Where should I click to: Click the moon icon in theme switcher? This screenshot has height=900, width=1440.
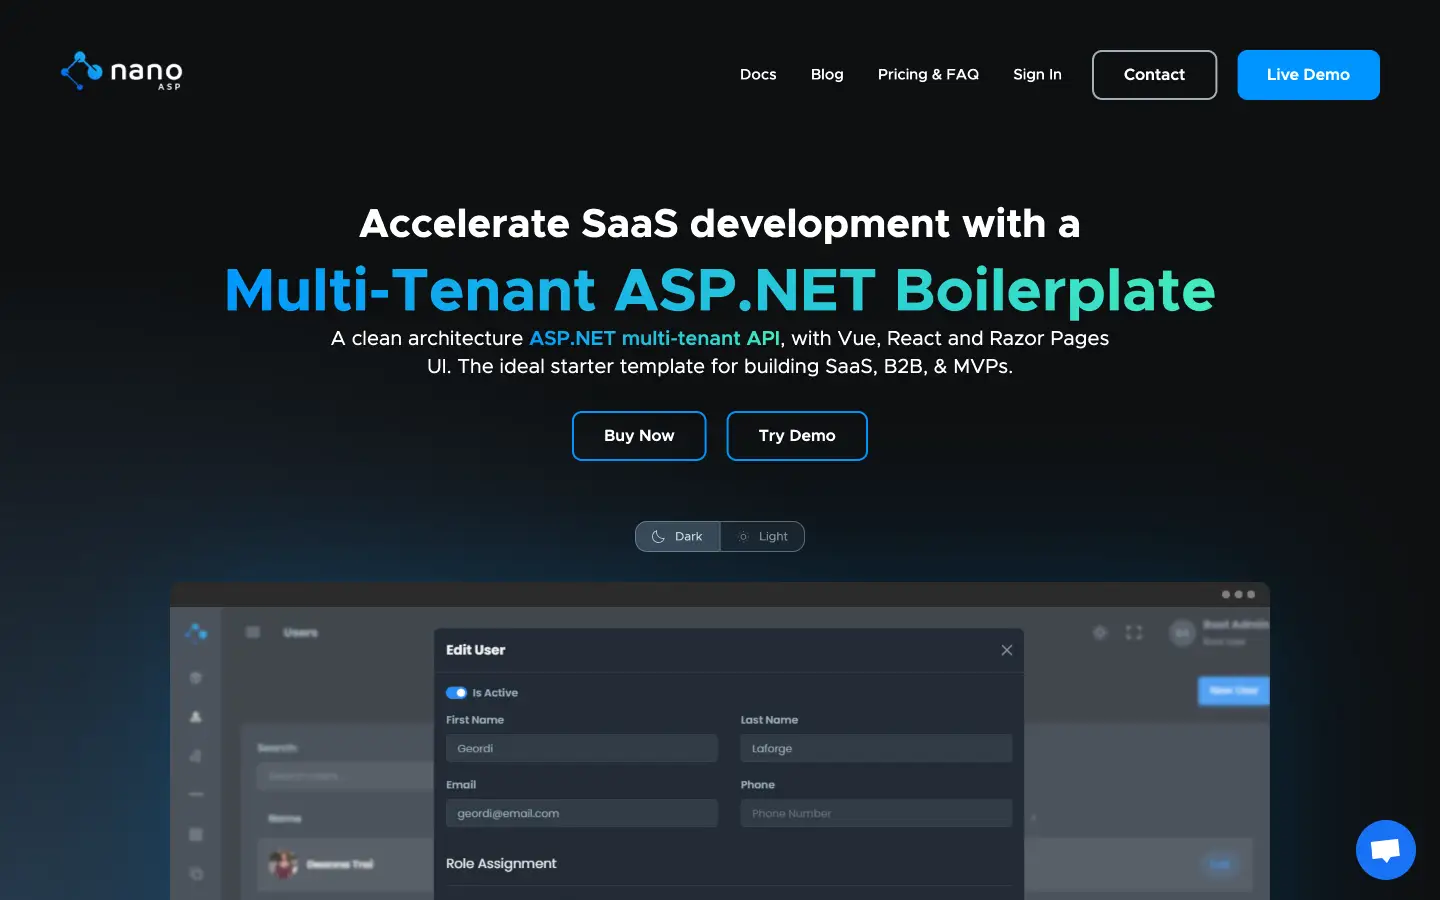pos(658,537)
